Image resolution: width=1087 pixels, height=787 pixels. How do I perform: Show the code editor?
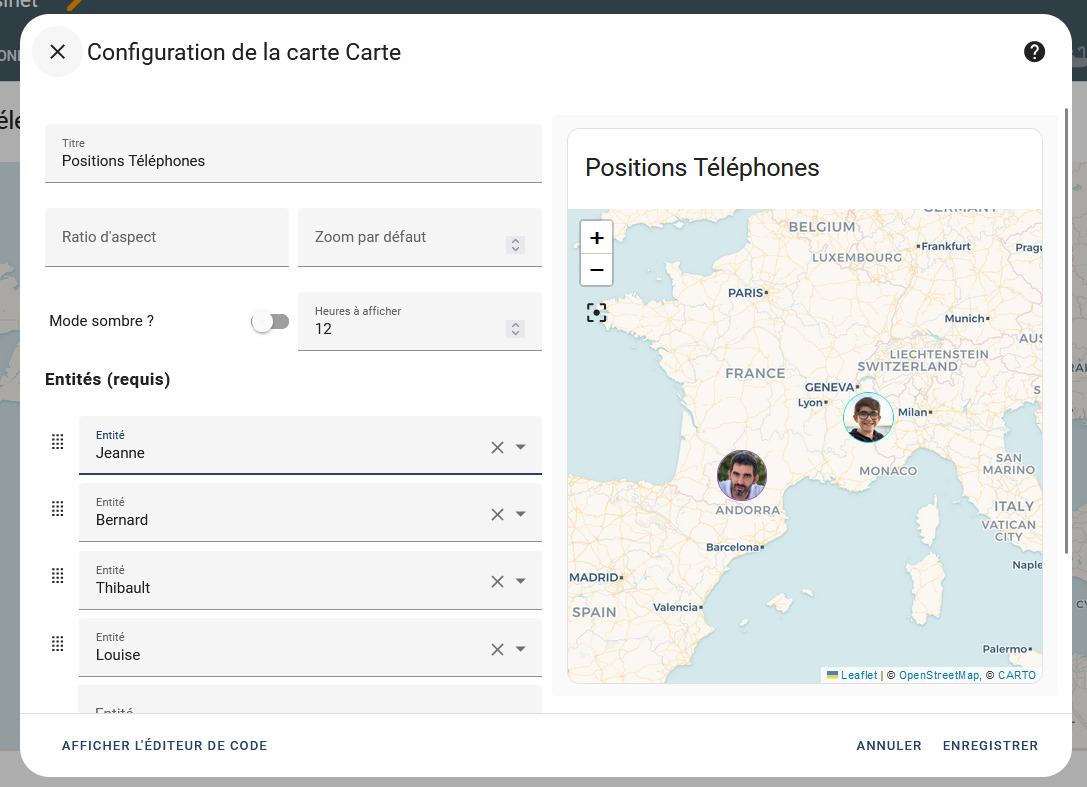coord(164,745)
